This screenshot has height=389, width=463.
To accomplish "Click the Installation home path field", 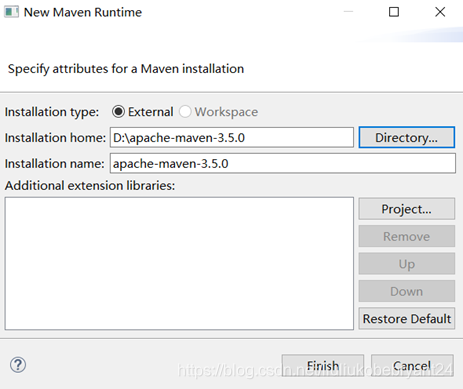I will (232, 137).
